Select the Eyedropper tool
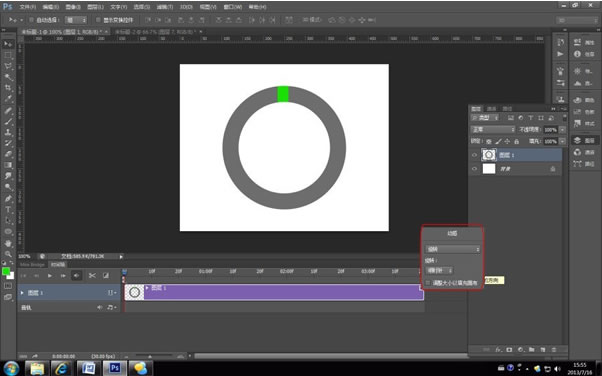Screen dimensions: 602x376 coord(8,99)
